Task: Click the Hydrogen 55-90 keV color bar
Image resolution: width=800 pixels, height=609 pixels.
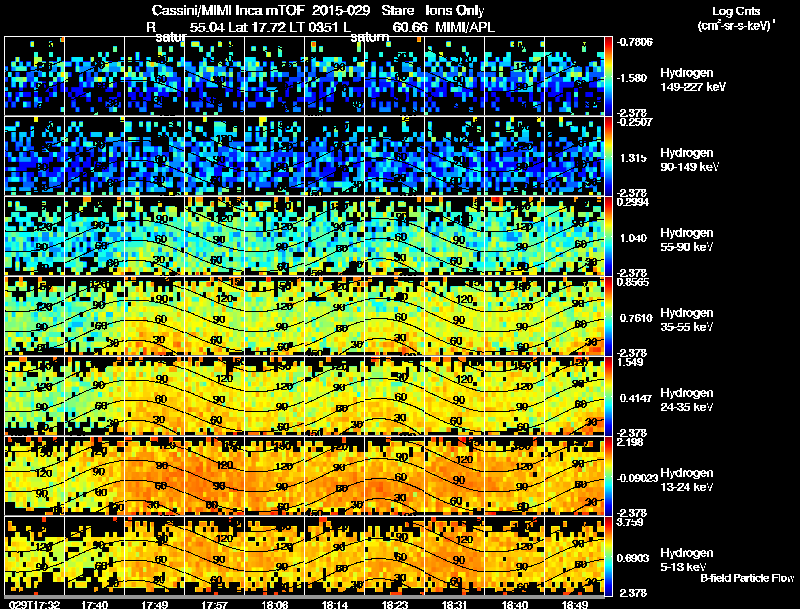Action: click(608, 236)
